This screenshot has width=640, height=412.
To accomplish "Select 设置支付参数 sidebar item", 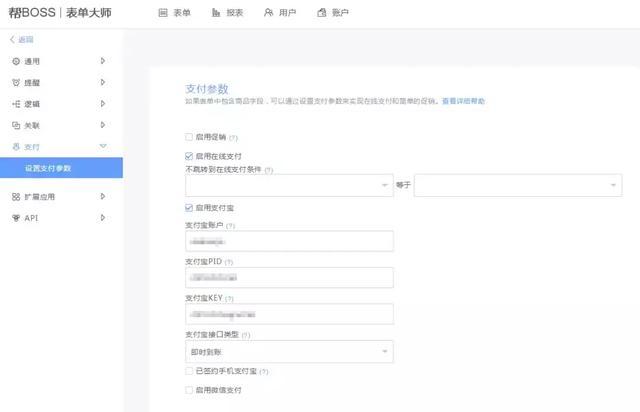I will (x=61, y=168).
